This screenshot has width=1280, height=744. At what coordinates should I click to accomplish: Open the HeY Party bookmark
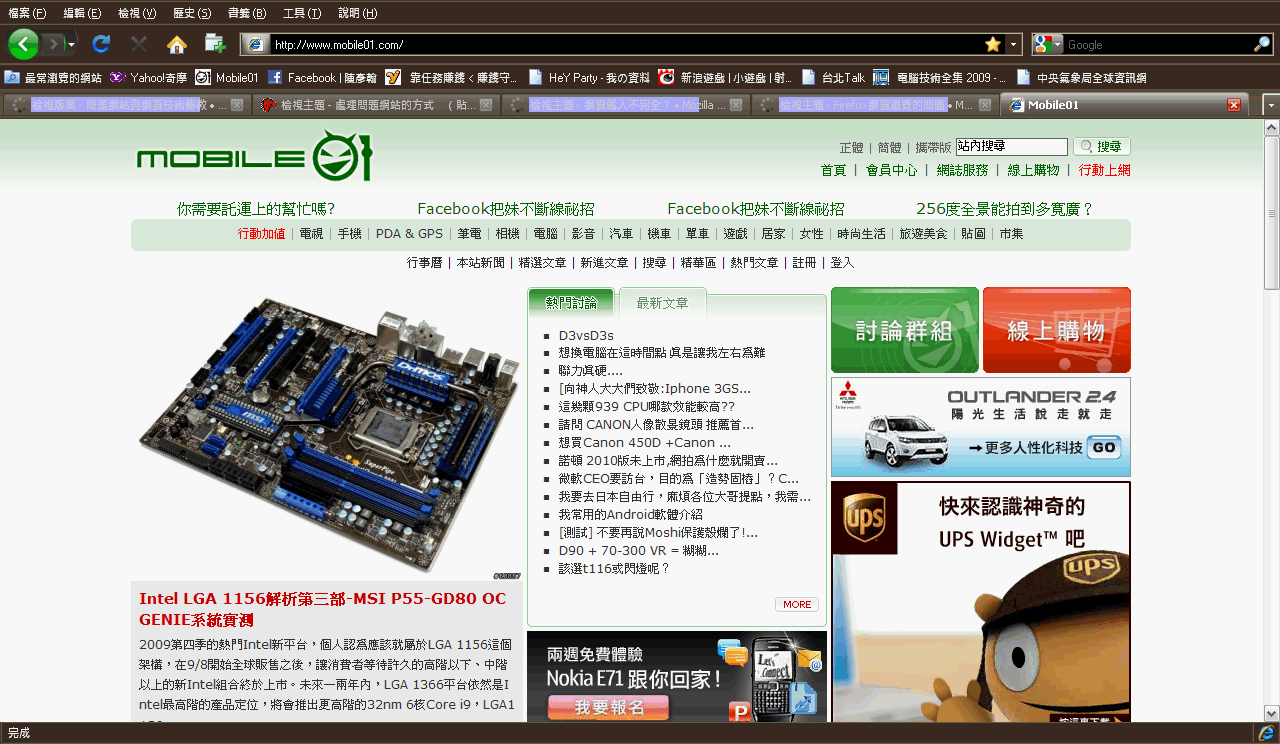[x=589, y=77]
